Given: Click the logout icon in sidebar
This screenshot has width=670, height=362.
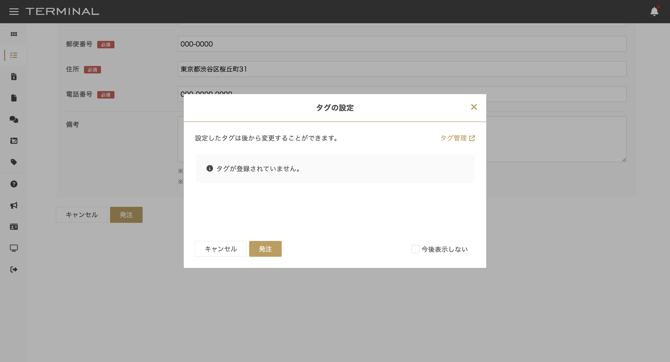Looking at the screenshot, I should (x=14, y=269).
